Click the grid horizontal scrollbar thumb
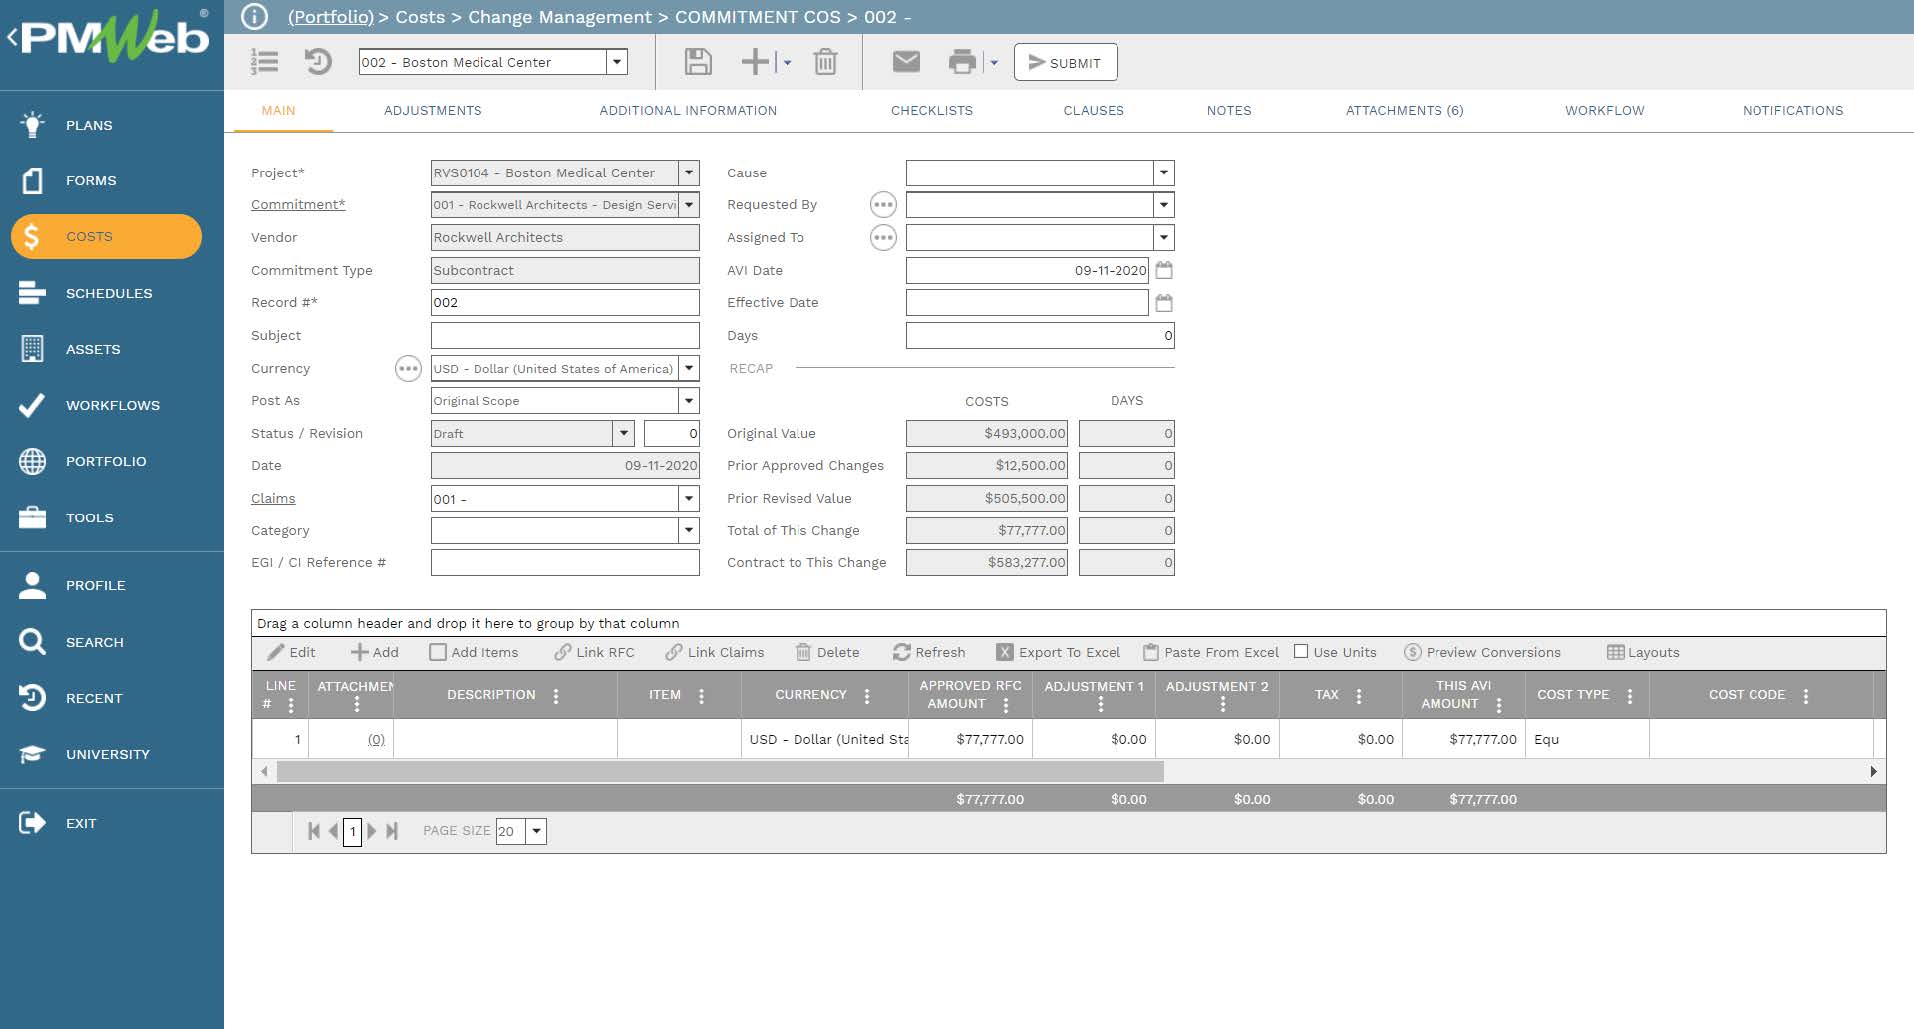 [x=720, y=772]
